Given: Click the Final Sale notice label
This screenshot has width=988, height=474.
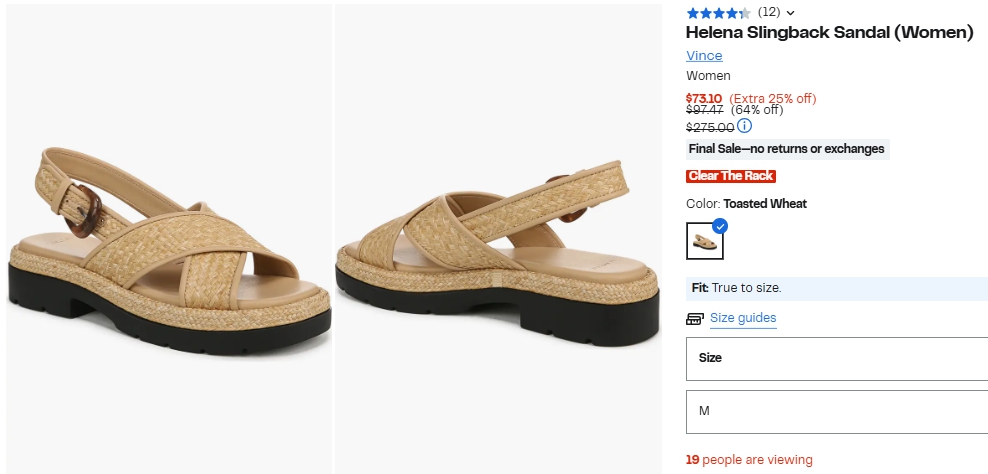Looking at the screenshot, I should [788, 149].
